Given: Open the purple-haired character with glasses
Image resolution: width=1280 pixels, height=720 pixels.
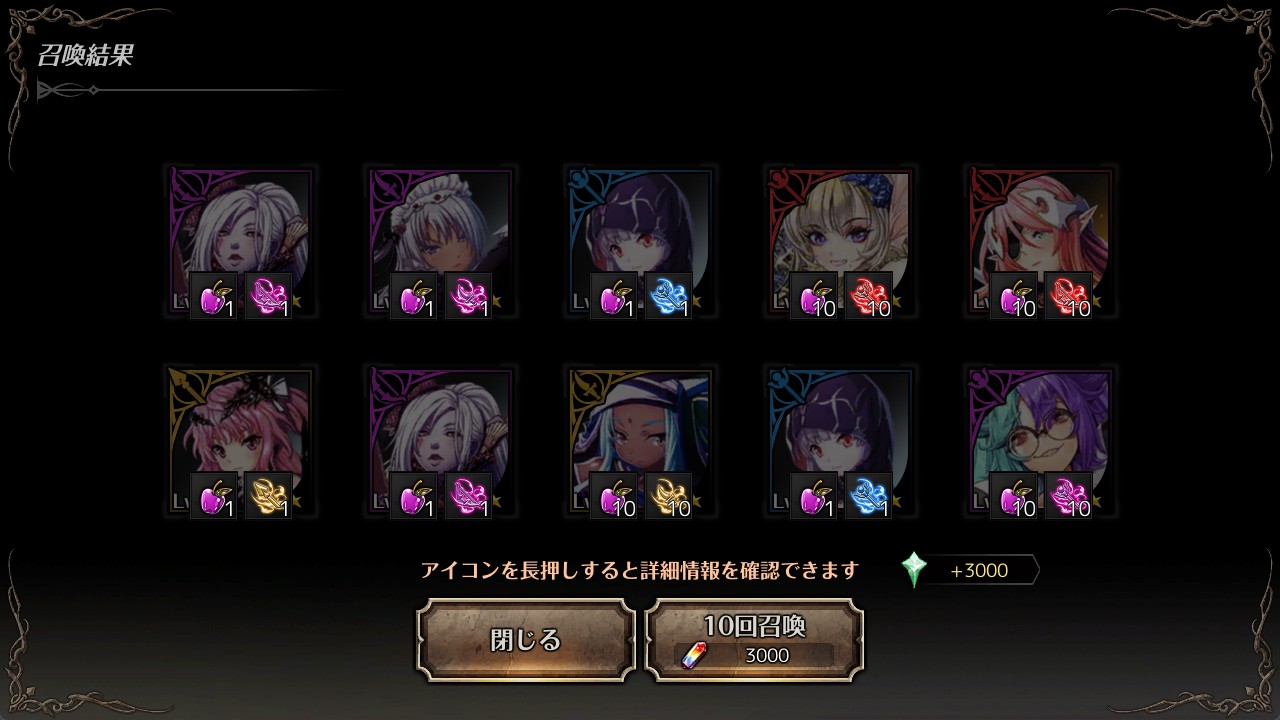Looking at the screenshot, I should (x=1041, y=441).
